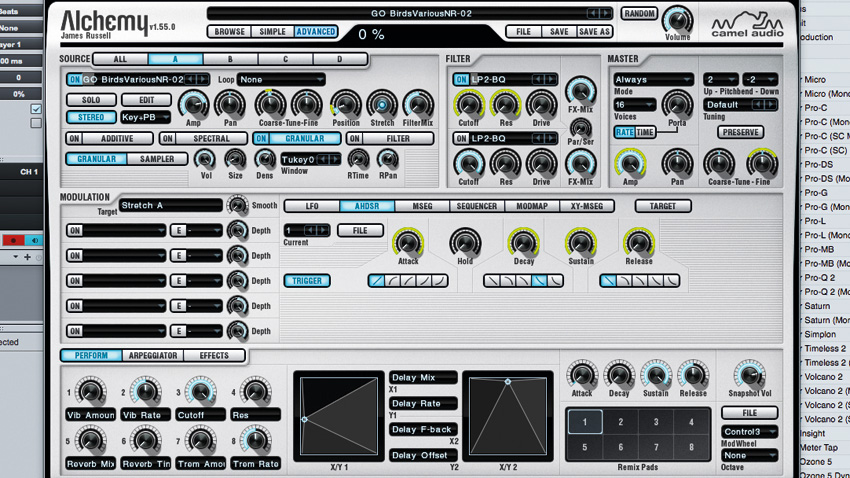Click the Smooth knob in Modulation
The height and width of the screenshot is (478, 850).
(x=237, y=205)
